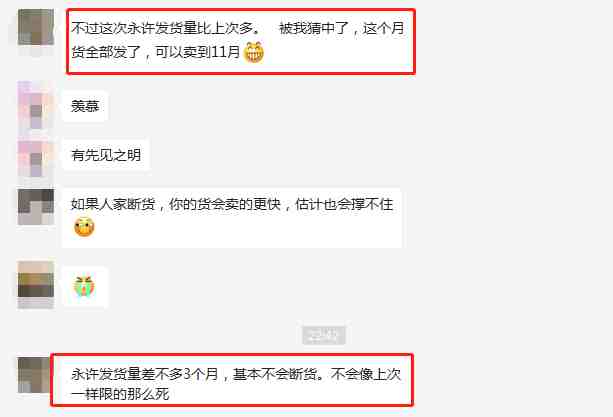Image resolution: width=613 pixels, height=417 pixels.
Task: Select the "羡慕" message bubble
Action: [x=85, y=106]
